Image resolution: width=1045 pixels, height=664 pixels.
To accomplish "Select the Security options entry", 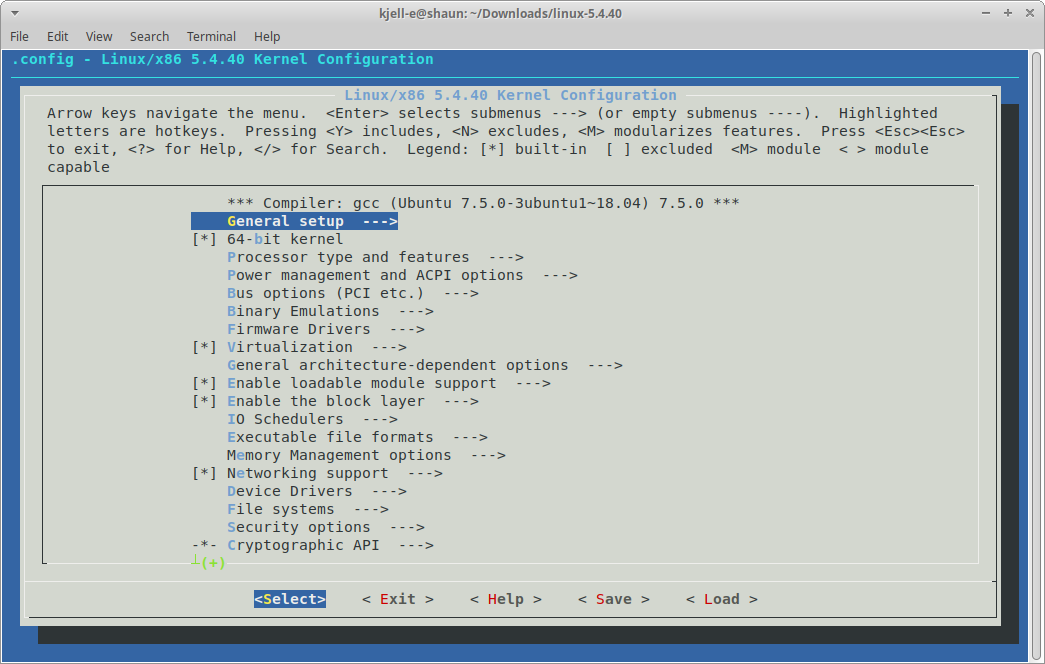I will (325, 527).
